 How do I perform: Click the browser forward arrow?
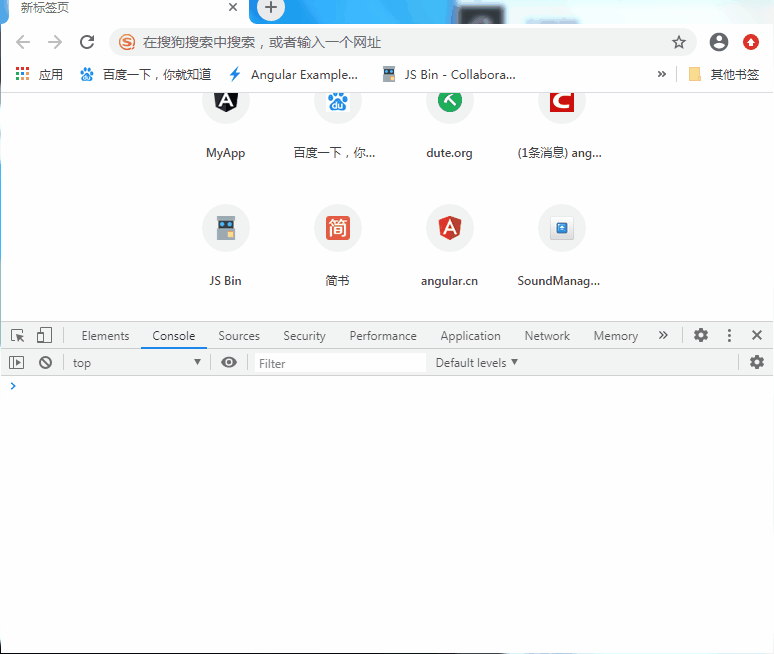pos(55,42)
